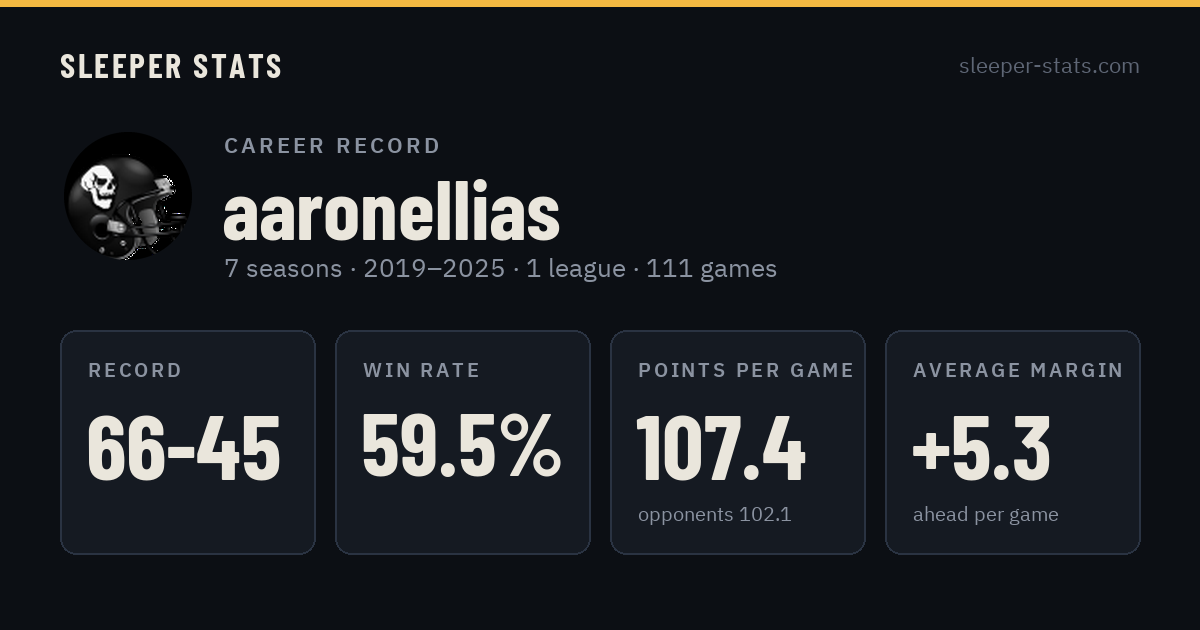Click the RECORD card label
This screenshot has height=630, width=1200.
pyautogui.click(x=135, y=370)
